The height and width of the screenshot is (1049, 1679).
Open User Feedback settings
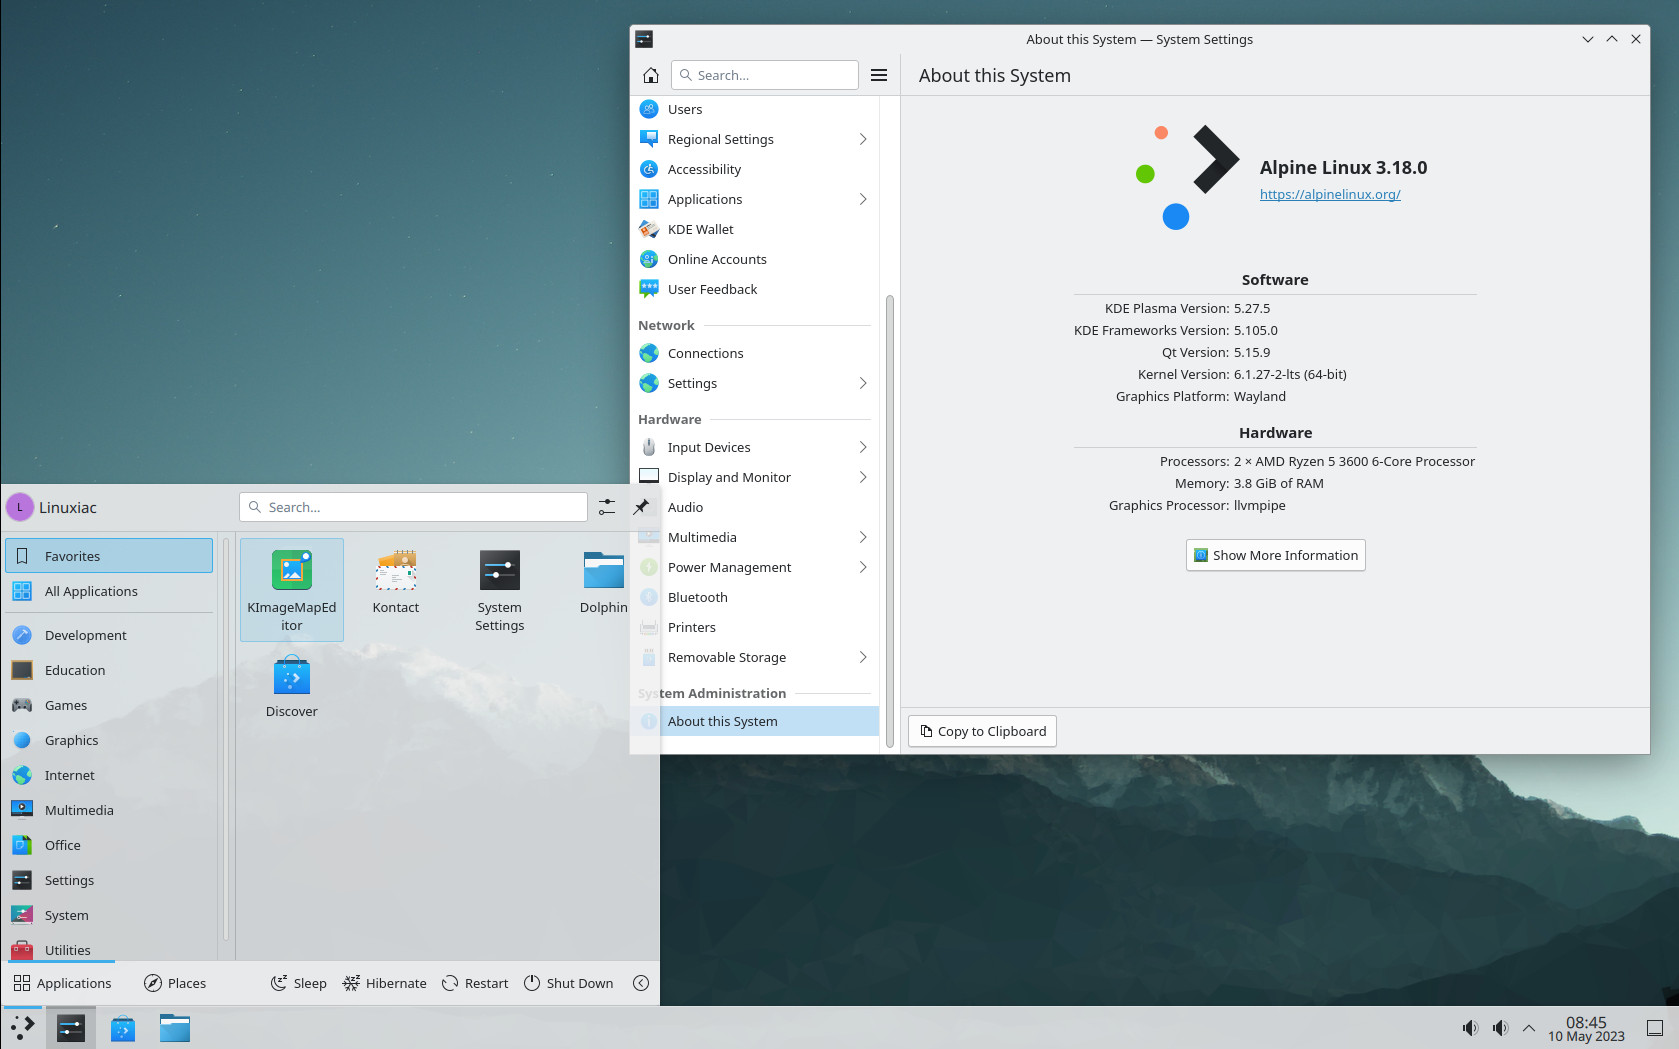click(x=755, y=289)
